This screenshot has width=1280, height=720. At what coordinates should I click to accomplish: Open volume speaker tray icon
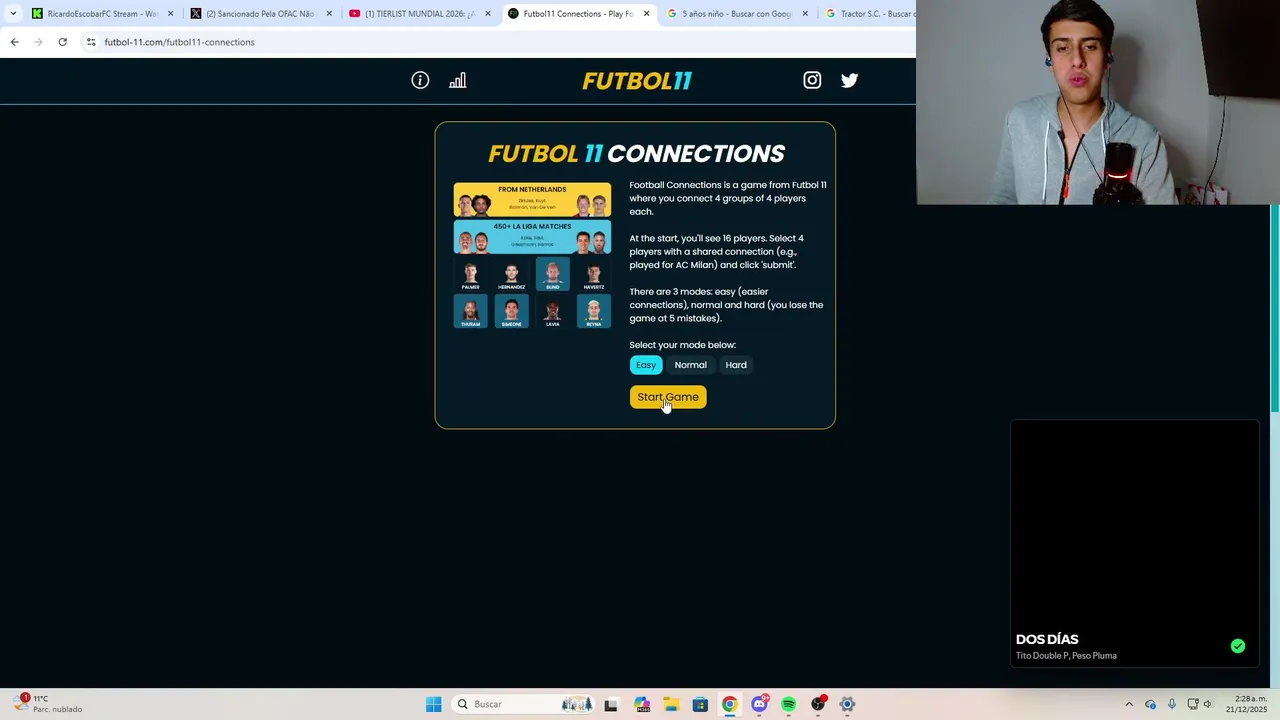click(x=1208, y=704)
